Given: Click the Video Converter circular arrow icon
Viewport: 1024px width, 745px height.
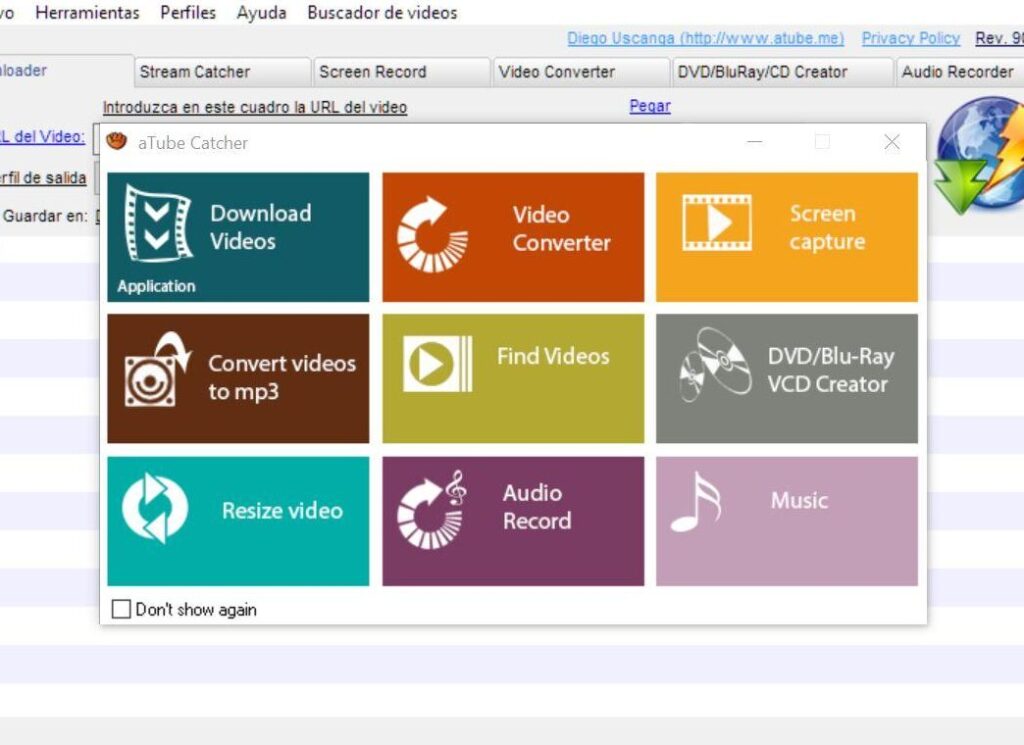Looking at the screenshot, I should (432, 234).
